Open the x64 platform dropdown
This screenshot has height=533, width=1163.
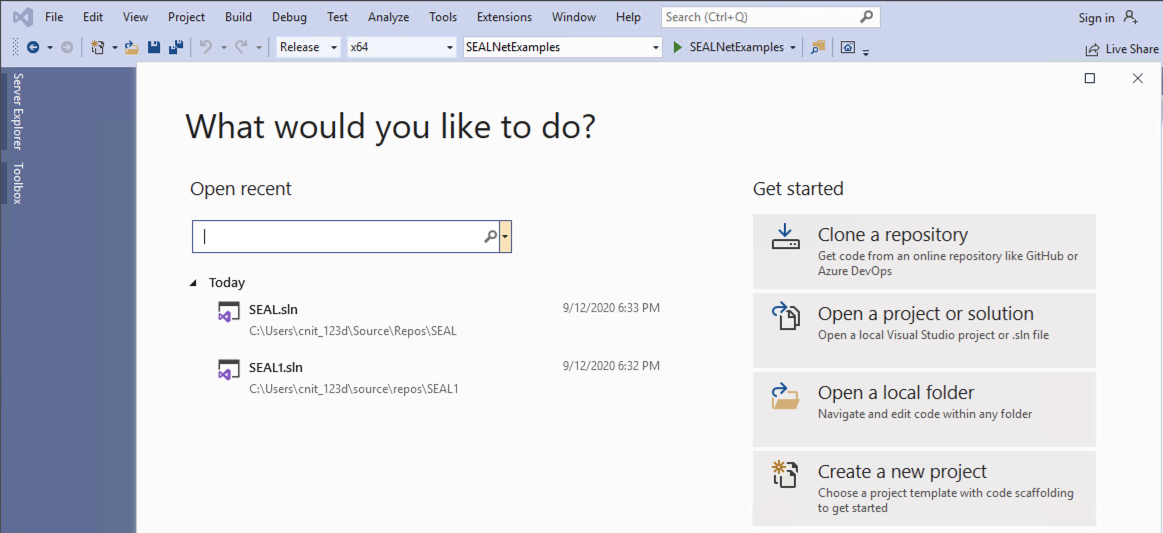point(450,47)
